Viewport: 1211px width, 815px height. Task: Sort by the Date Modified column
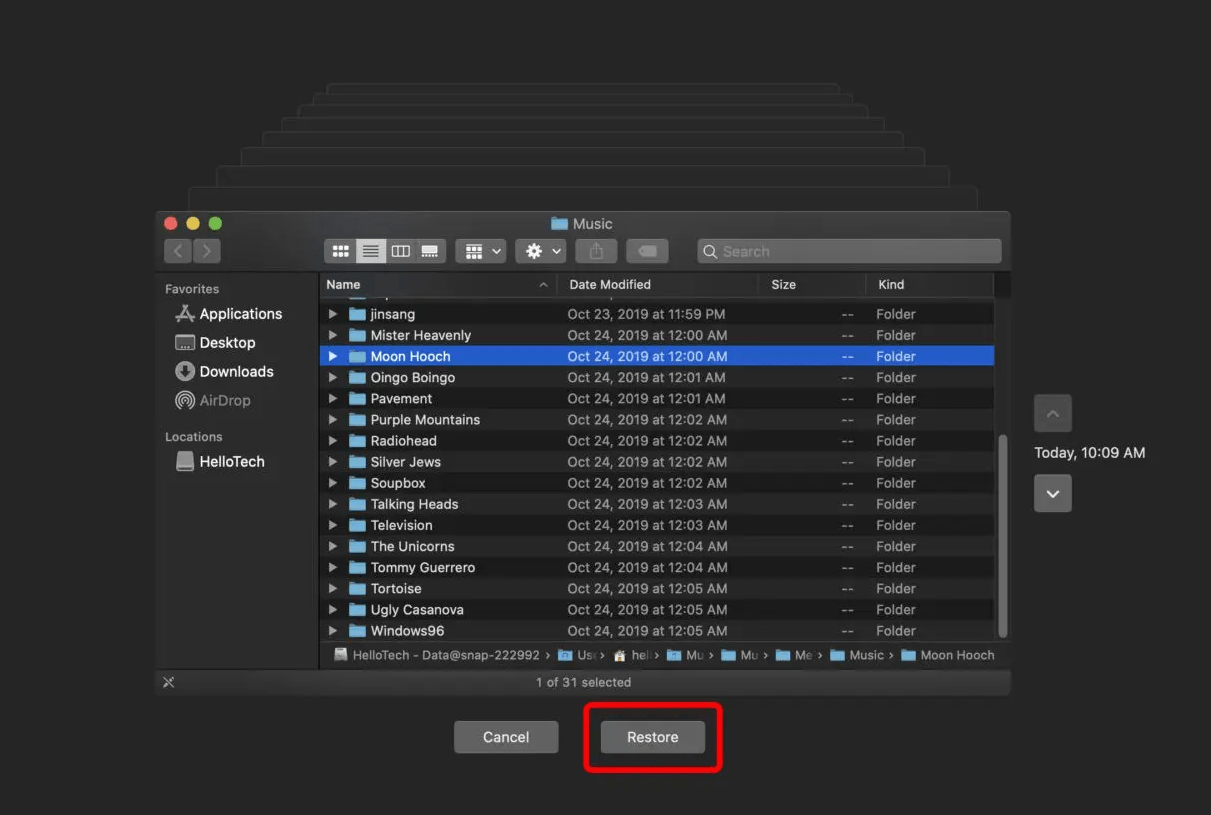pos(658,285)
